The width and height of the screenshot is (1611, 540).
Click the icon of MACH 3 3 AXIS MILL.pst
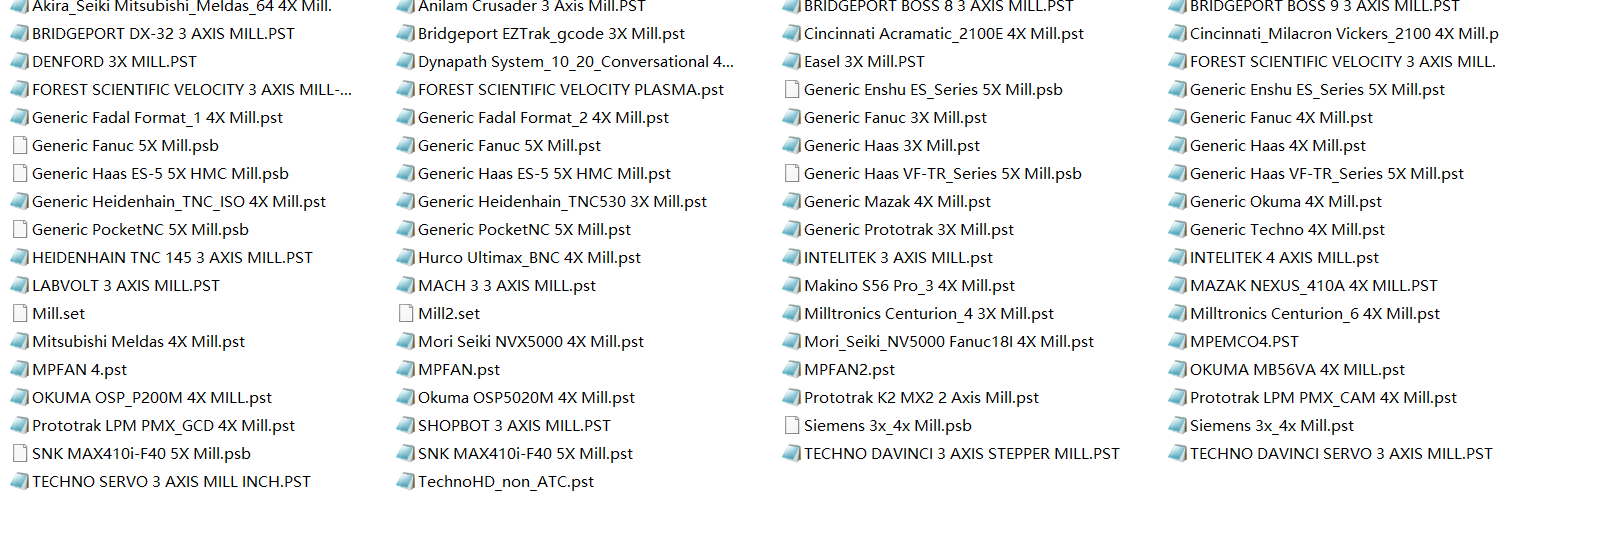[x=405, y=285]
